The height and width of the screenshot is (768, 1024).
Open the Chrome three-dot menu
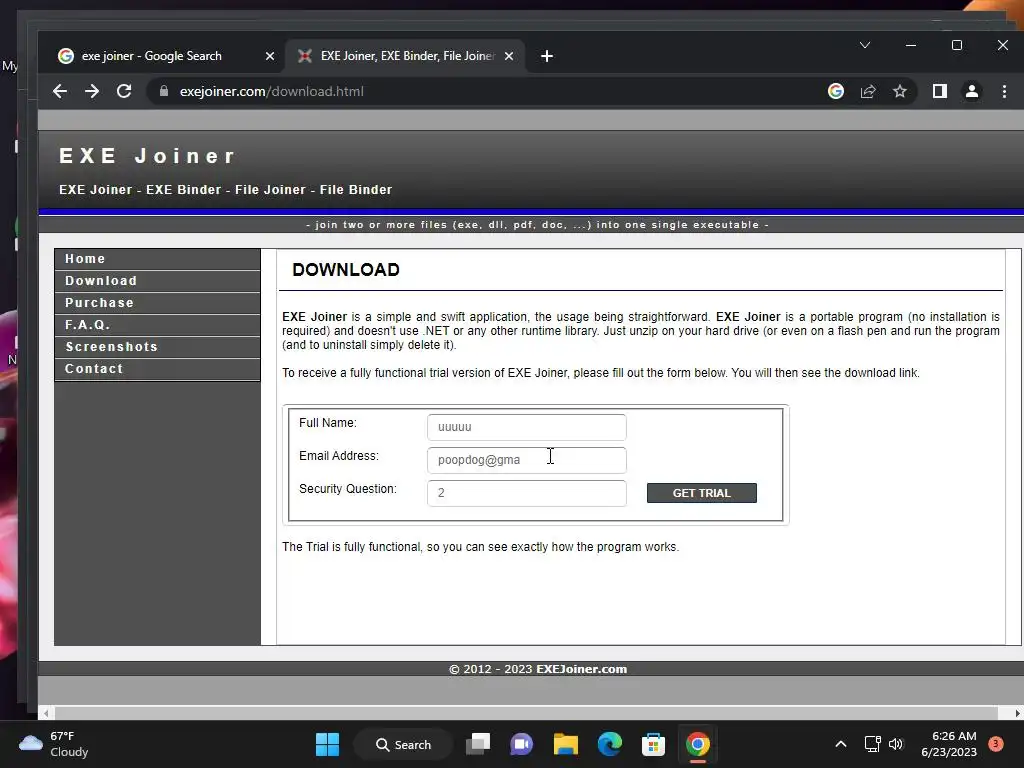(1004, 91)
